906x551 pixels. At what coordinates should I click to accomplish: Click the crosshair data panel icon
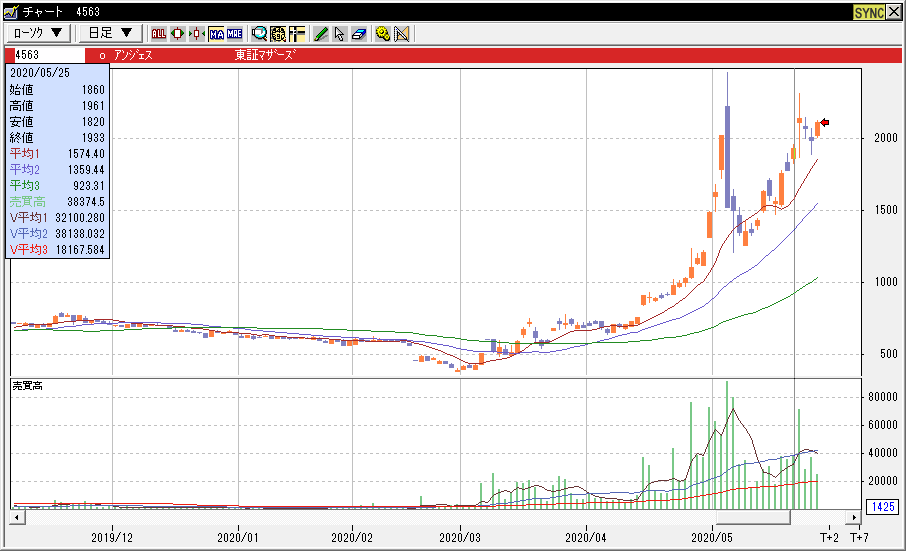[297, 33]
